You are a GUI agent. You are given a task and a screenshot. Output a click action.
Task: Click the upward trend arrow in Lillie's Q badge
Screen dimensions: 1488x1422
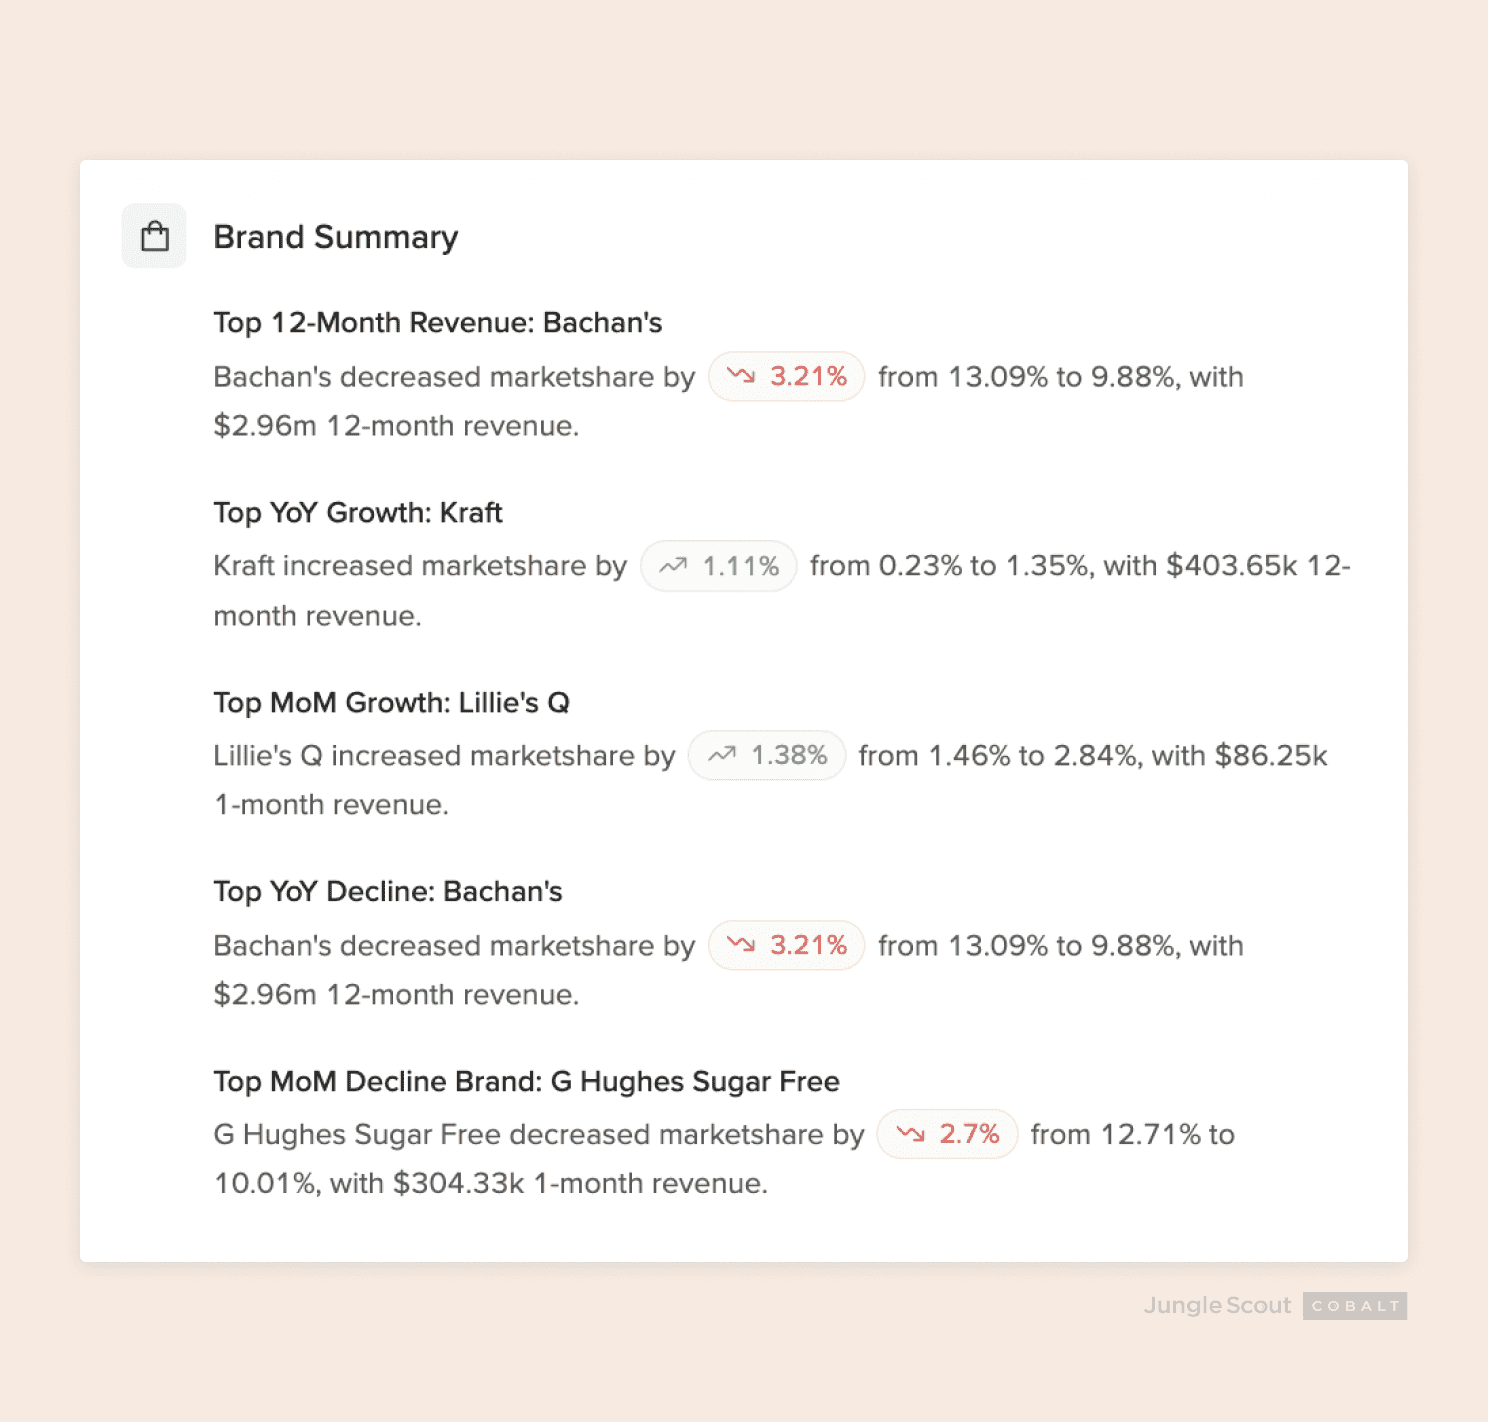pos(722,755)
